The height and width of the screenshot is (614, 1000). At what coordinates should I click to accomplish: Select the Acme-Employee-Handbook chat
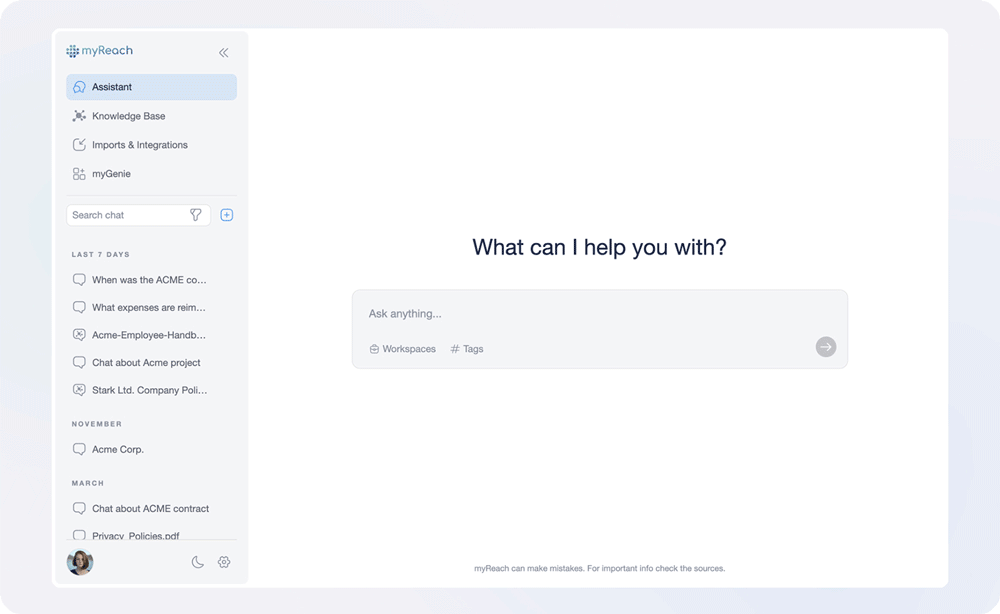[x=148, y=335]
